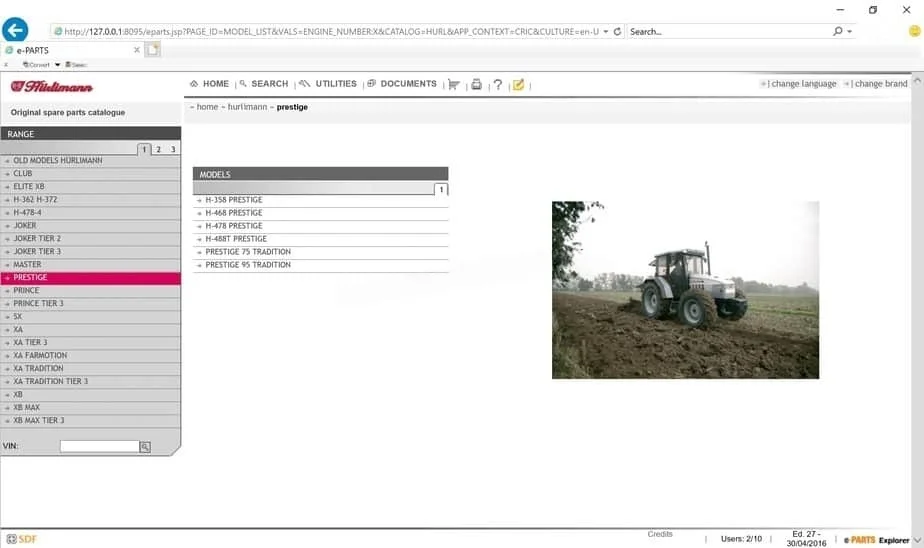Screen dimensions: 924x548
Task: Select models page 1 tab
Action: 441,189
